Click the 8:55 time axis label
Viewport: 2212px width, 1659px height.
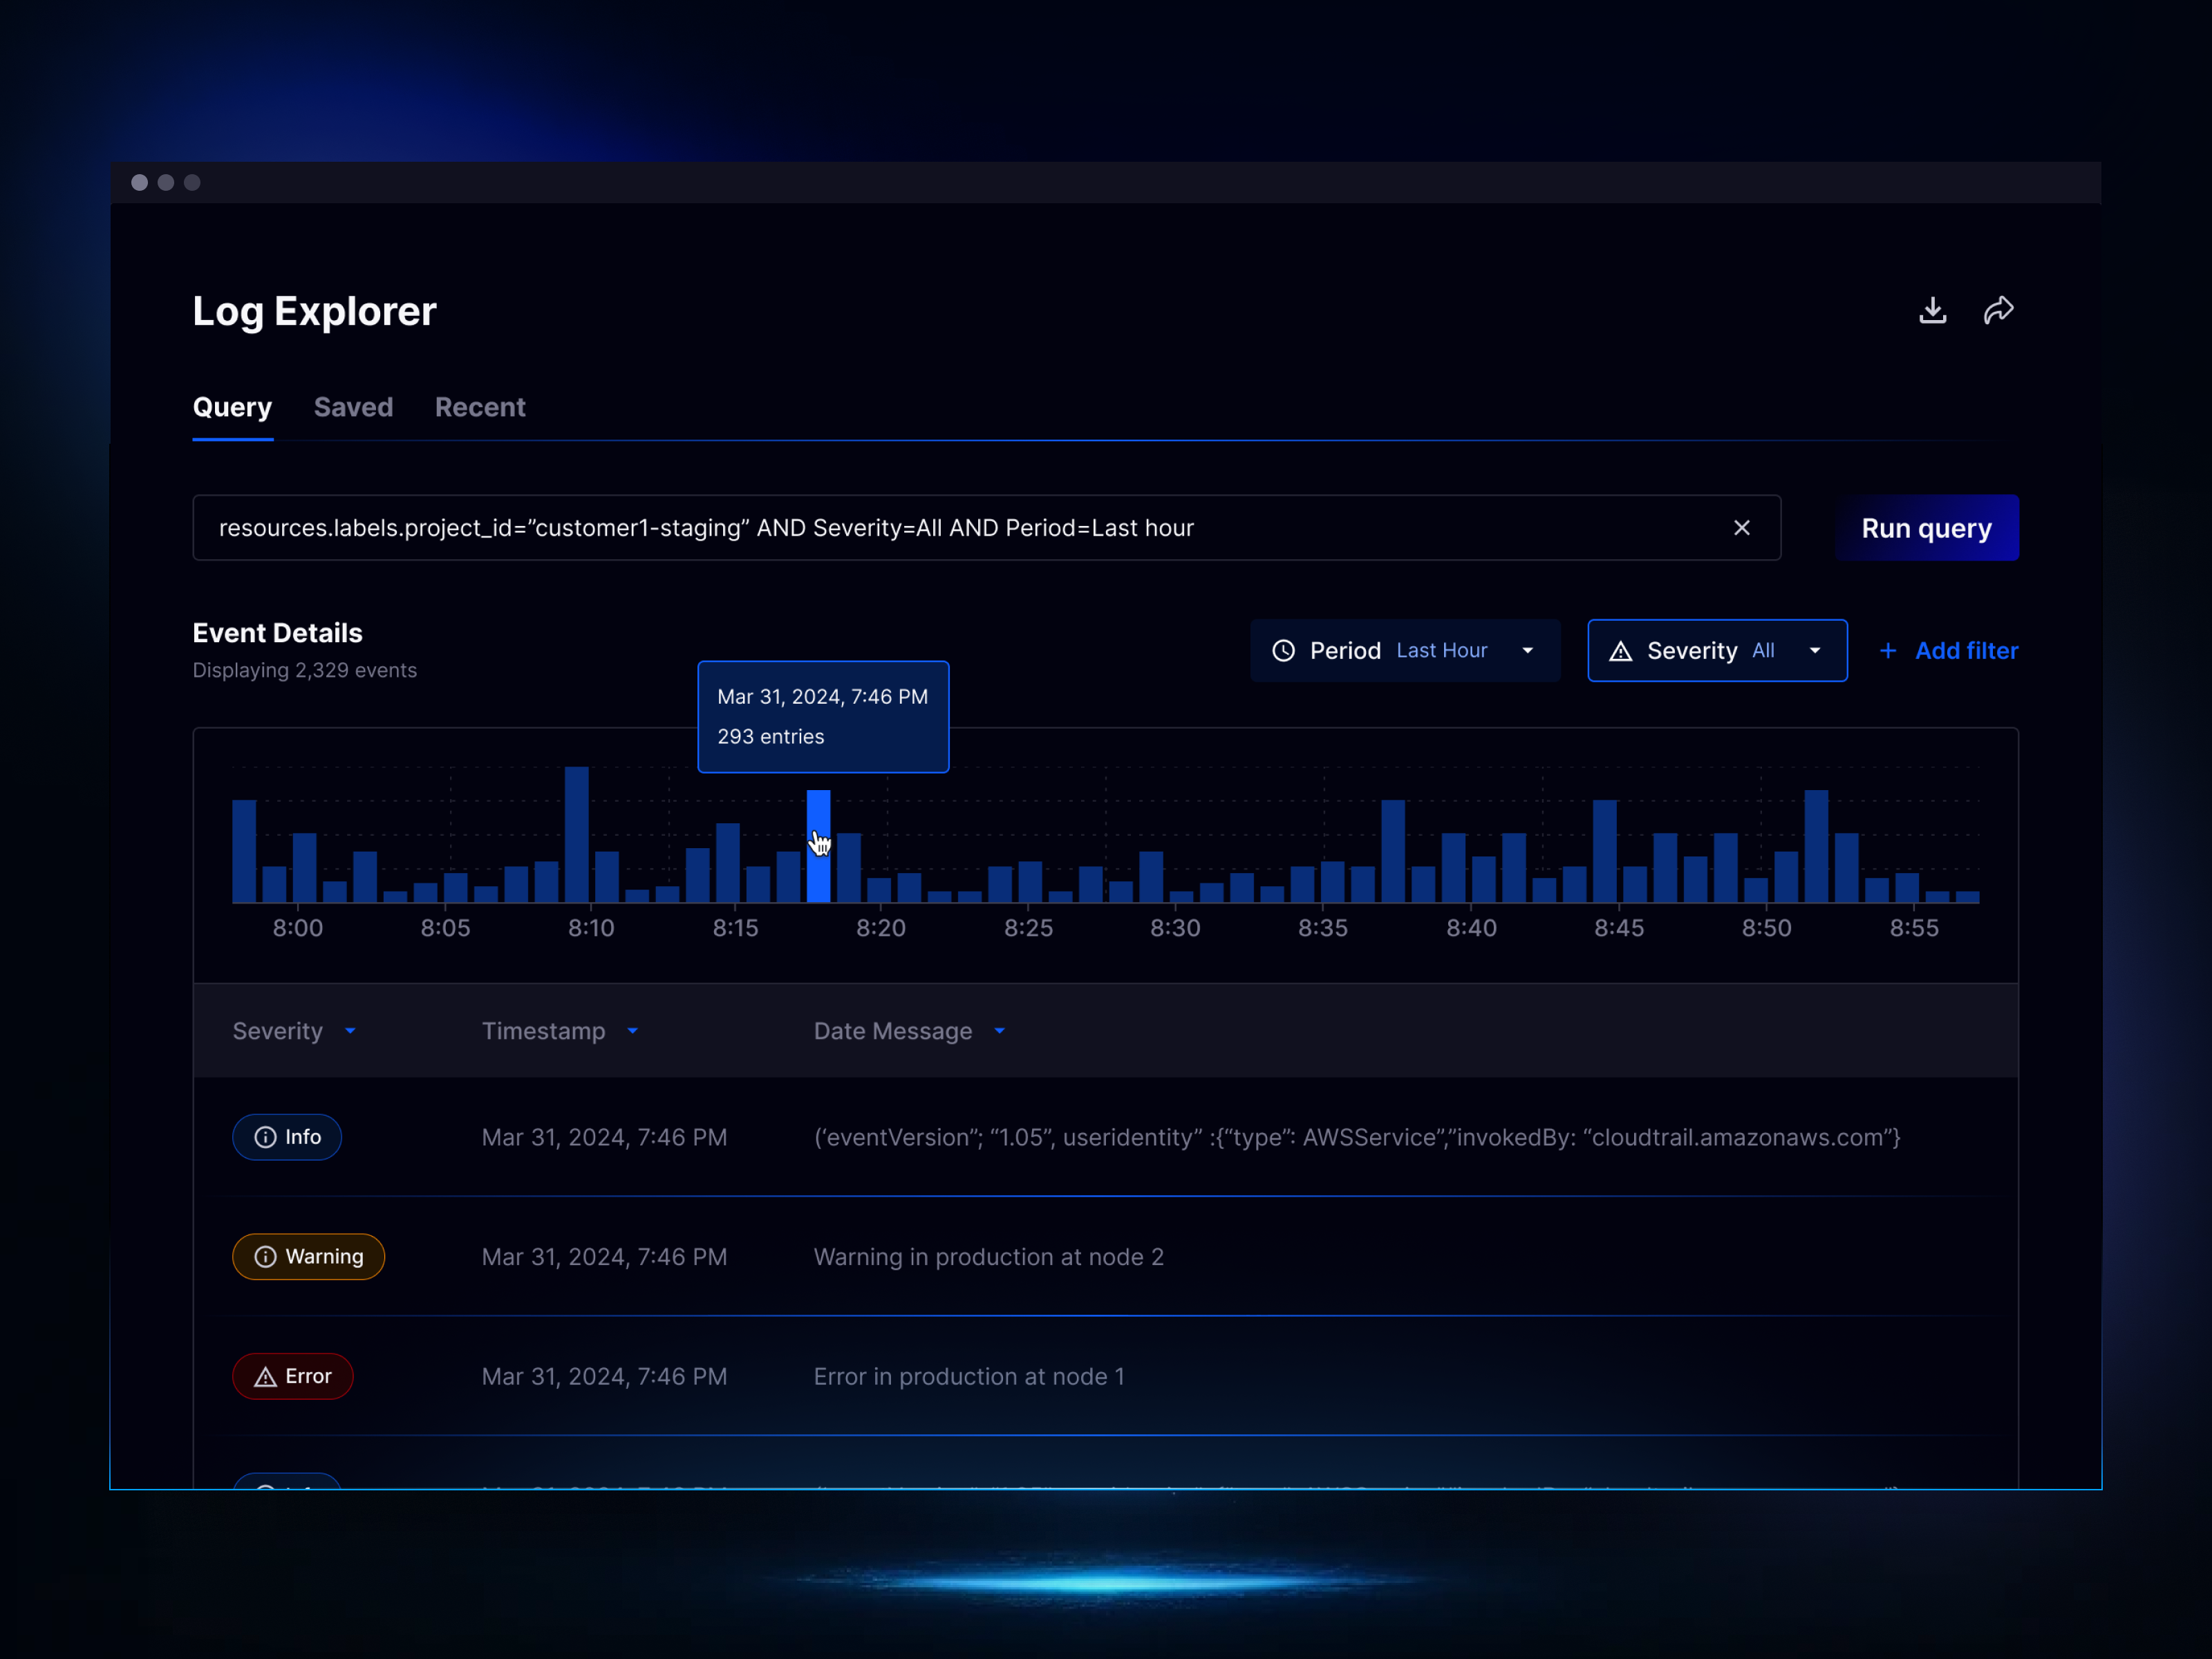1914,928
